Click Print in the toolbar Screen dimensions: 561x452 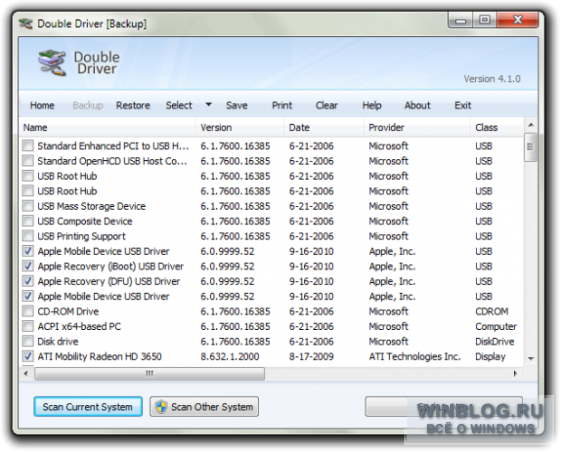282,105
